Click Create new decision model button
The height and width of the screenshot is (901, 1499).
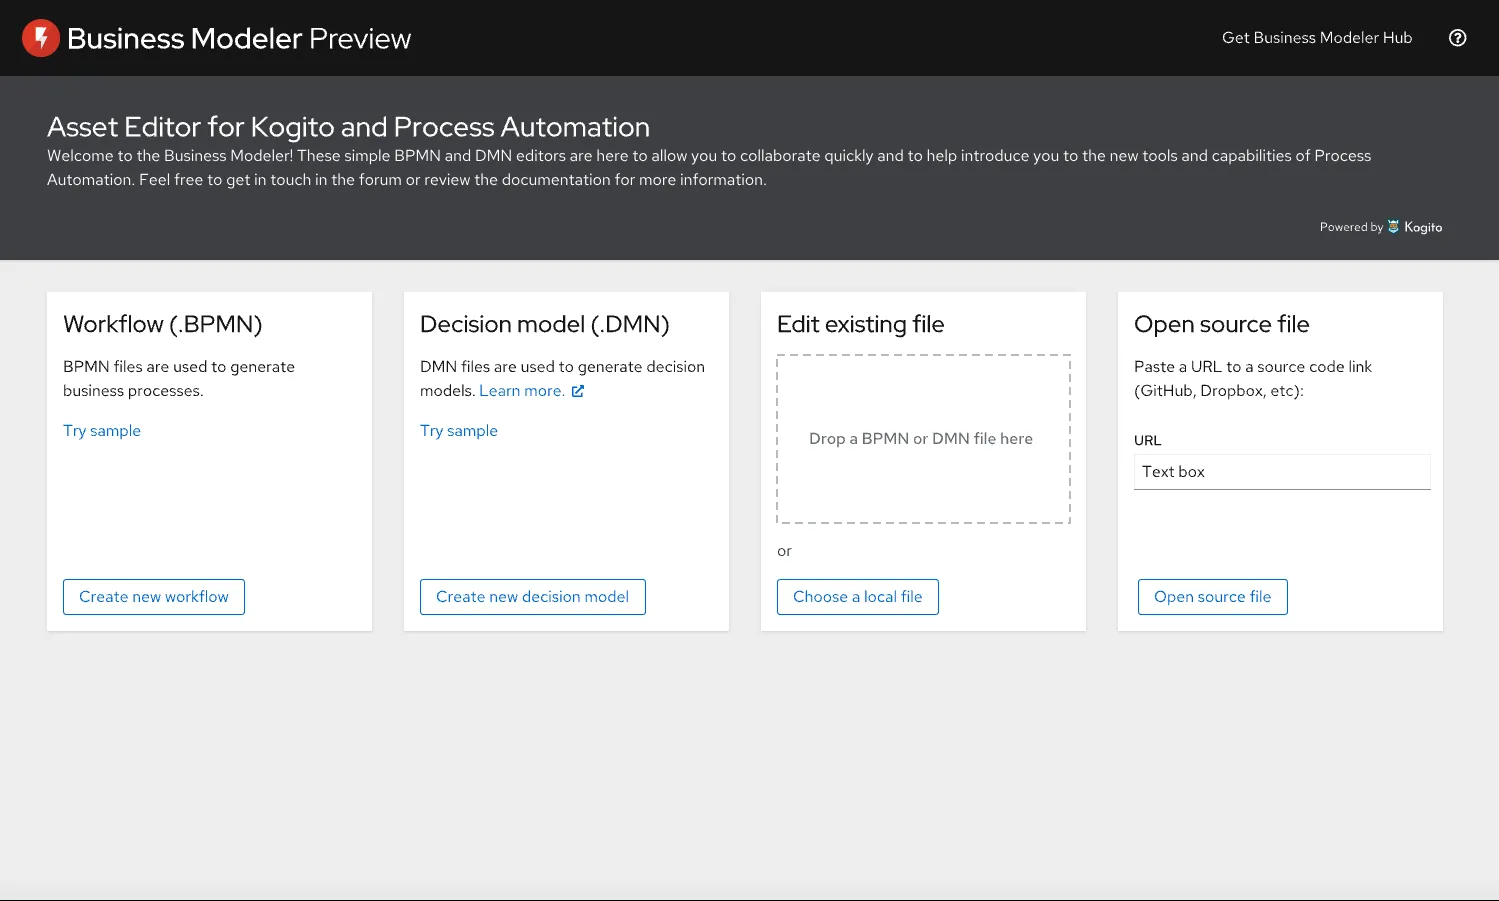[x=533, y=597]
